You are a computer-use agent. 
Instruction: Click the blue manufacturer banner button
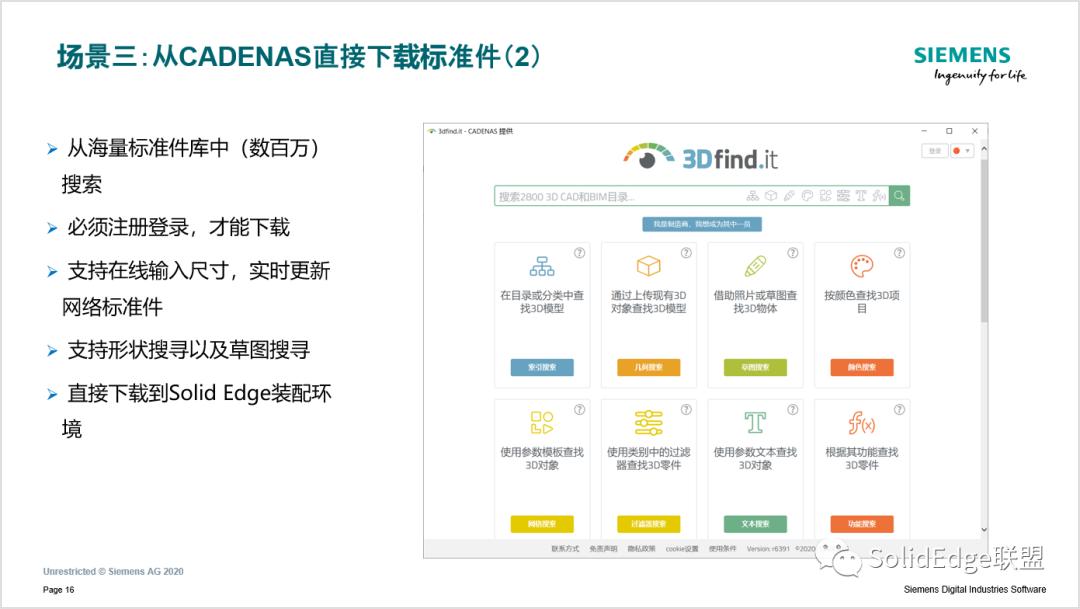coord(702,224)
